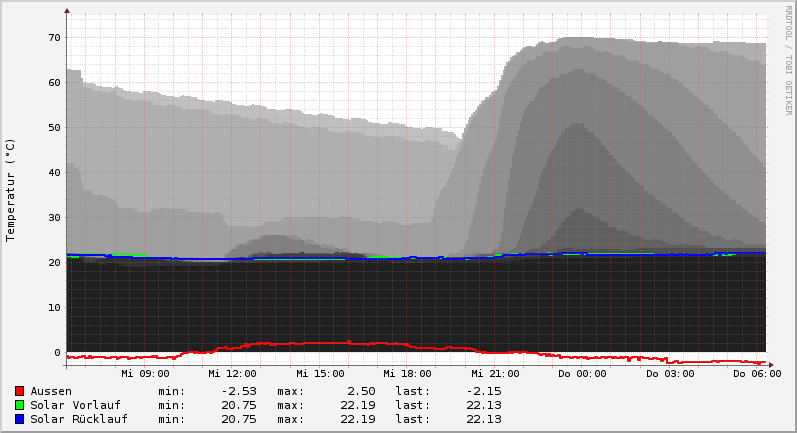Select the Solar Vorlauf legend label
Image resolution: width=797 pixels, height=433 pixels.
[75, 405]
